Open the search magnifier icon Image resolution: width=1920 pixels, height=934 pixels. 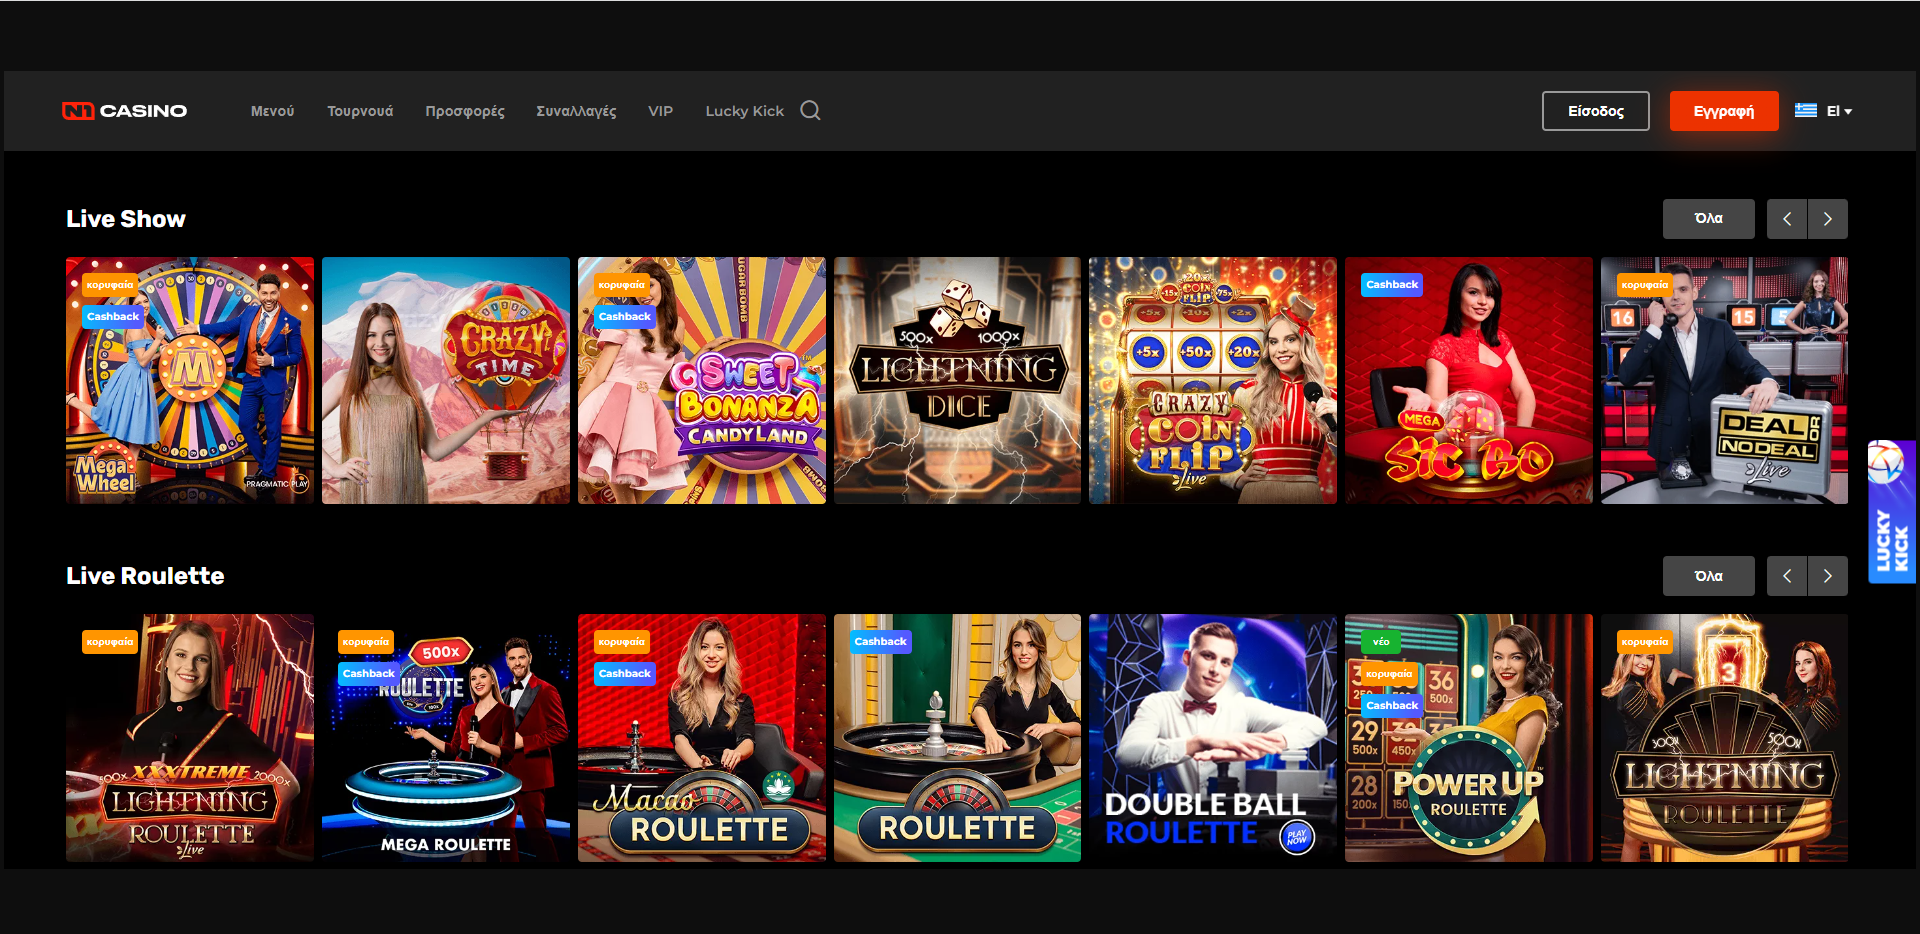pos(810,111)
